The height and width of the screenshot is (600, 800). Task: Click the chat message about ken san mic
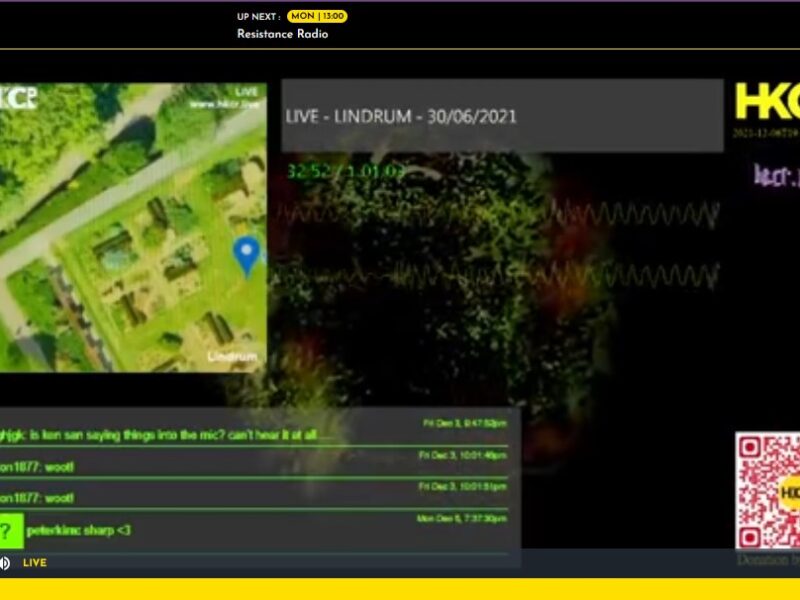[x=159, y=435]
